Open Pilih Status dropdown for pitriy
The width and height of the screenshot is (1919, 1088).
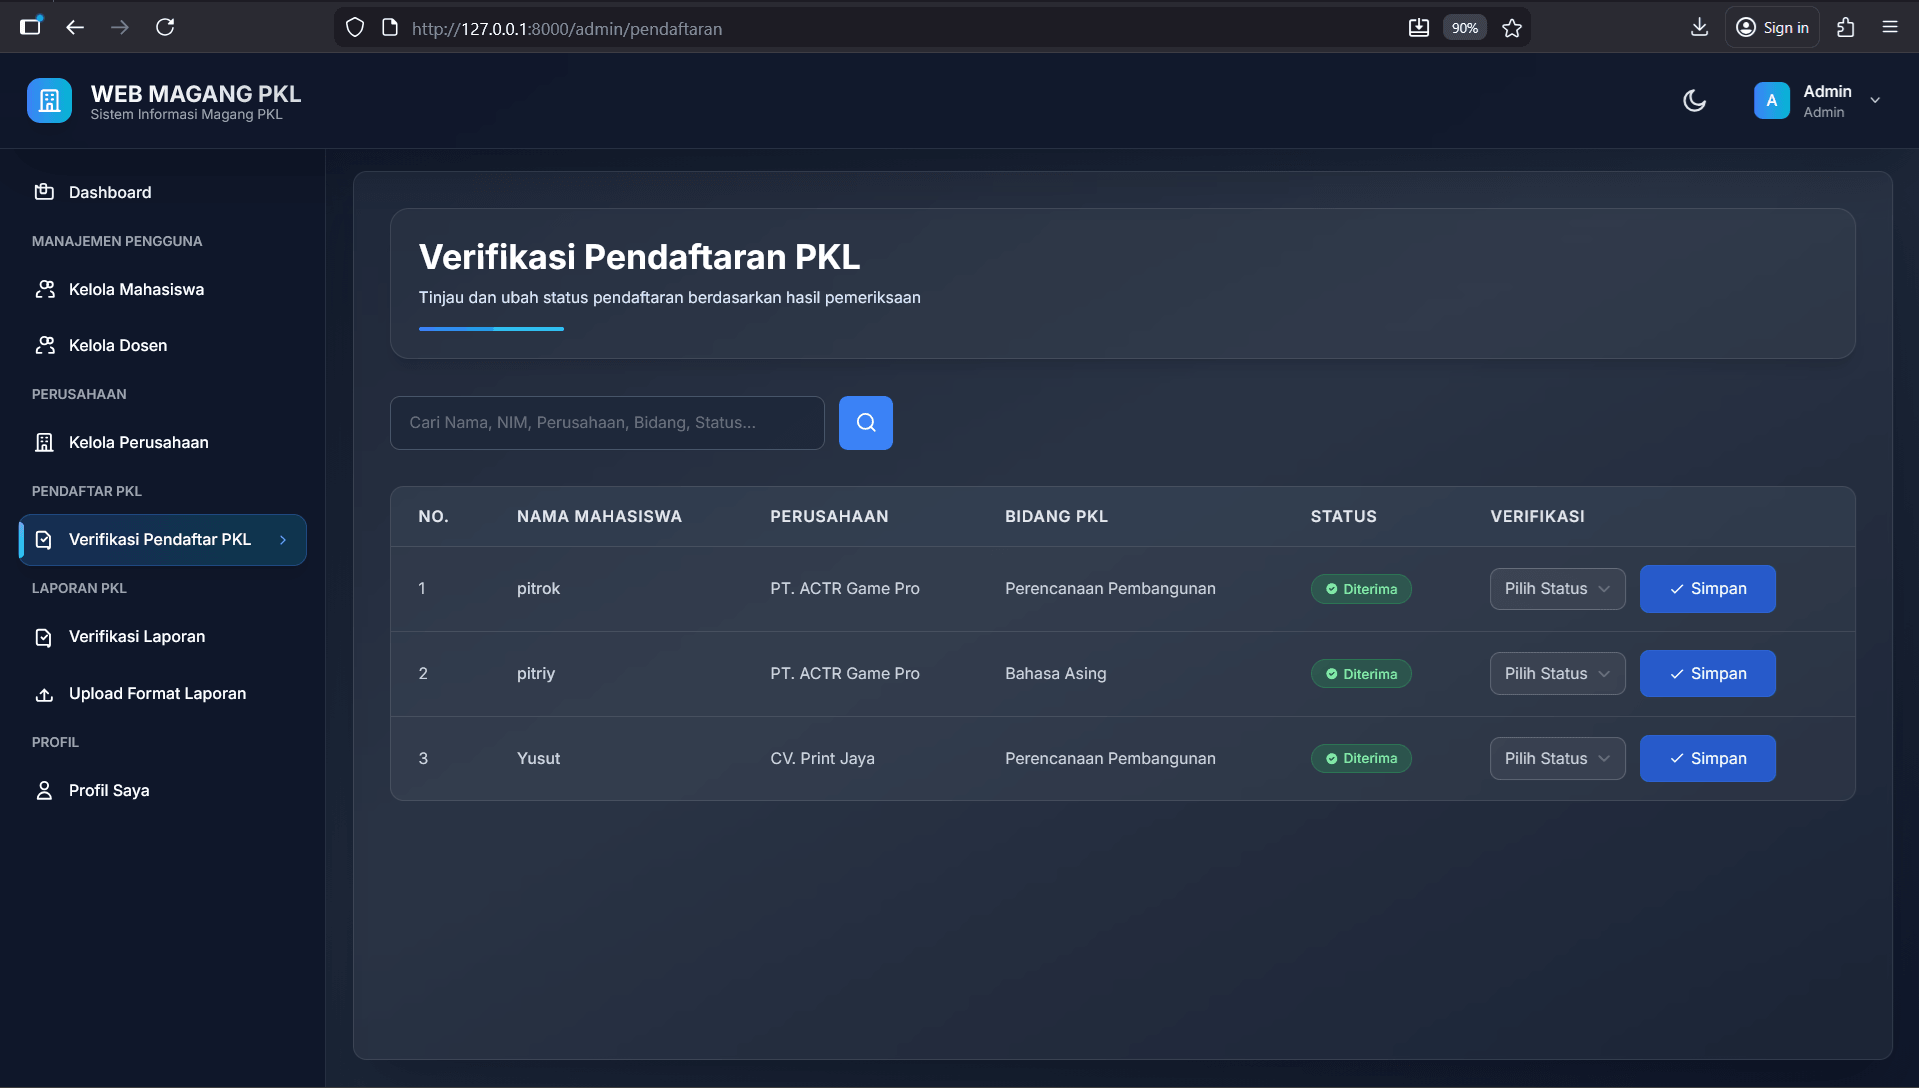[x=1557, y=674]
